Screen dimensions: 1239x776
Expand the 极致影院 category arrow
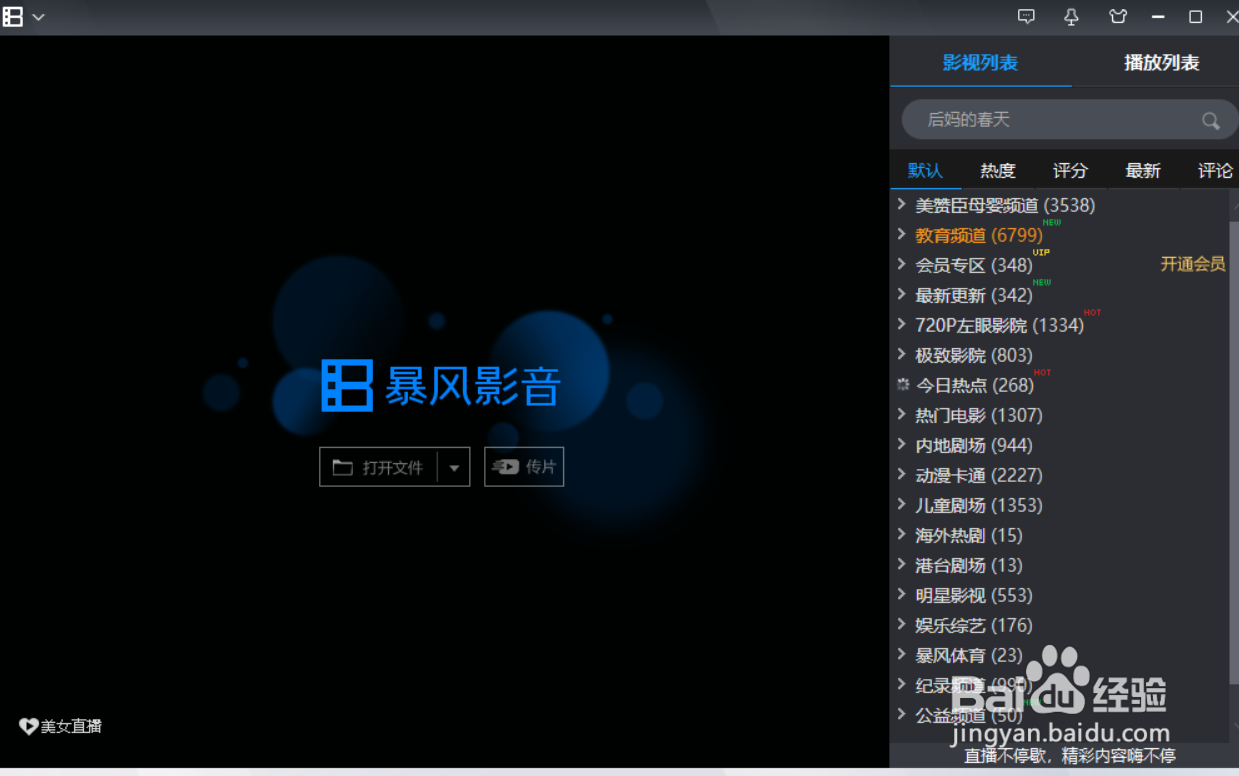click(902, 354)
